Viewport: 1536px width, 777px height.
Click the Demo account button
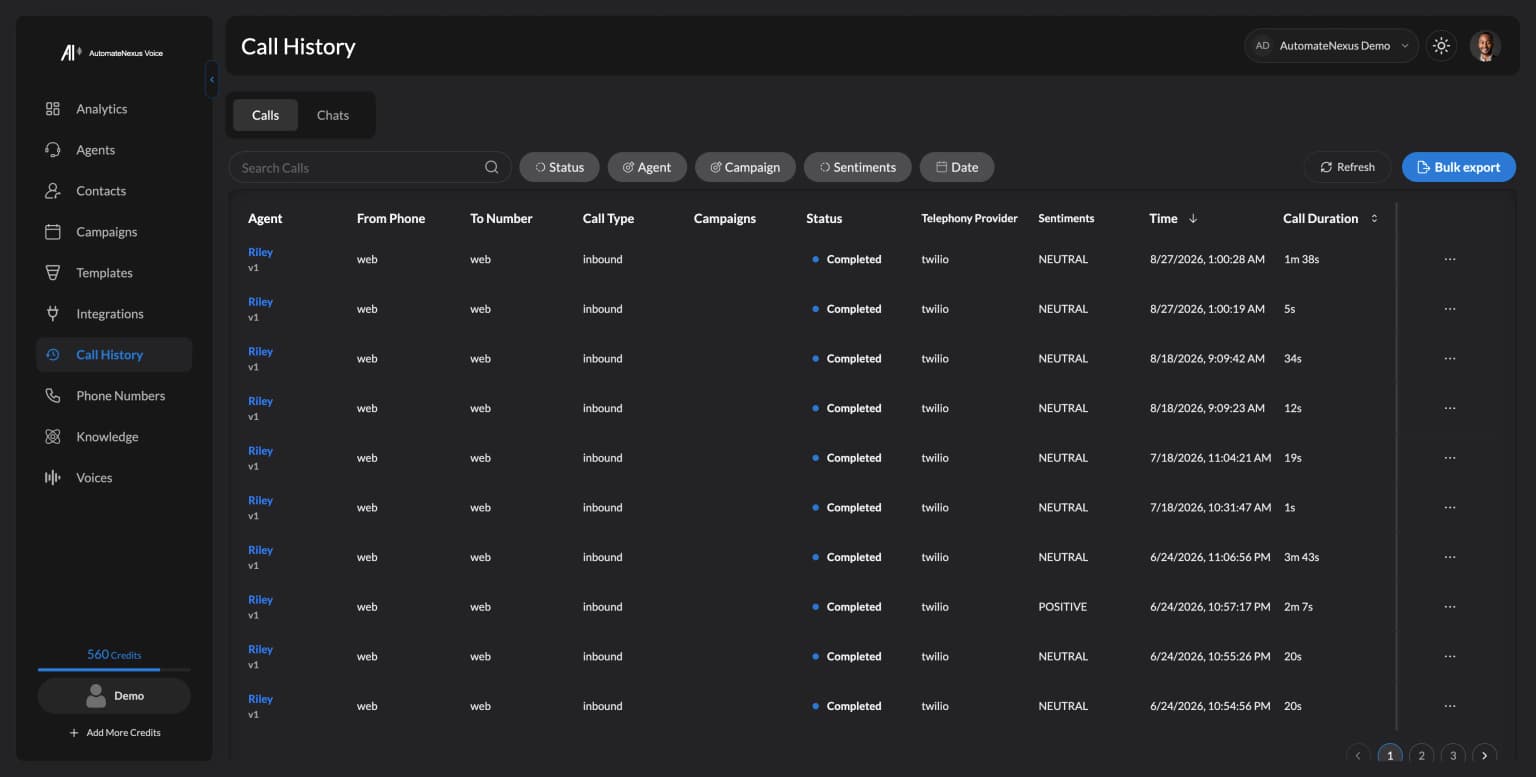pyautogui.click(x=114, y=696)
